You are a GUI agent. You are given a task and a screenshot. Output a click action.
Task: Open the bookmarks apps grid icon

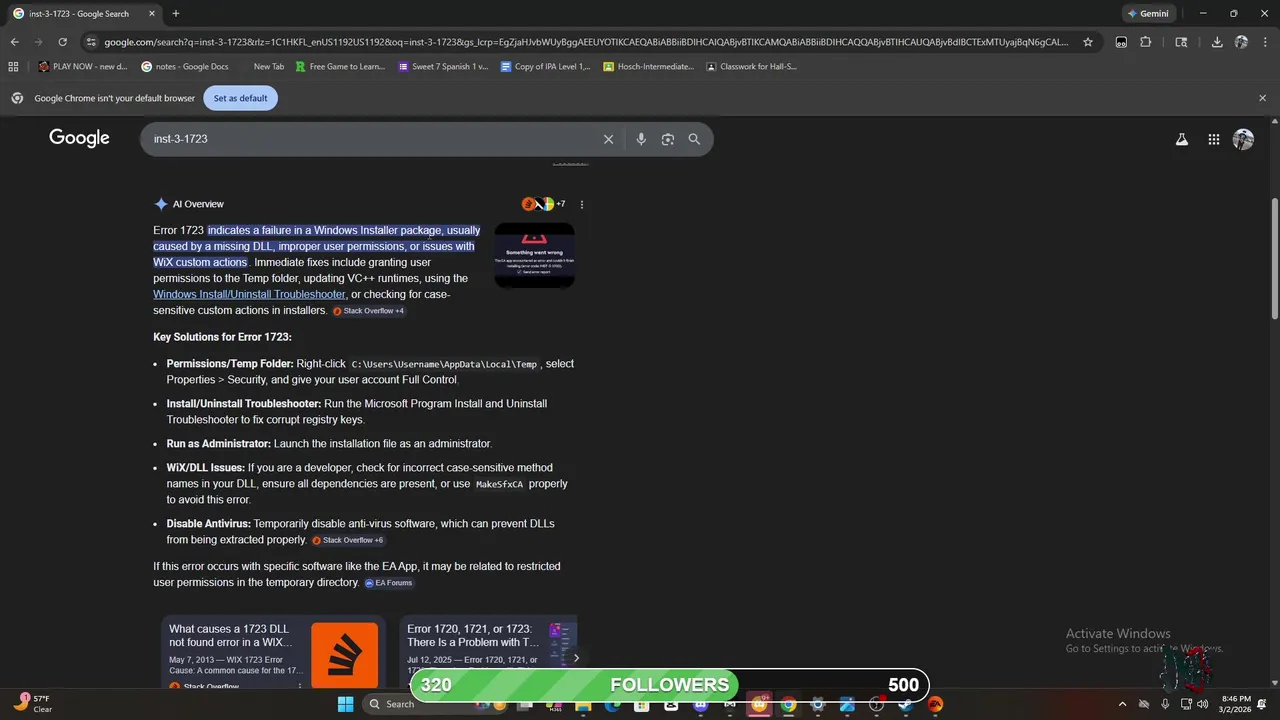13,66
